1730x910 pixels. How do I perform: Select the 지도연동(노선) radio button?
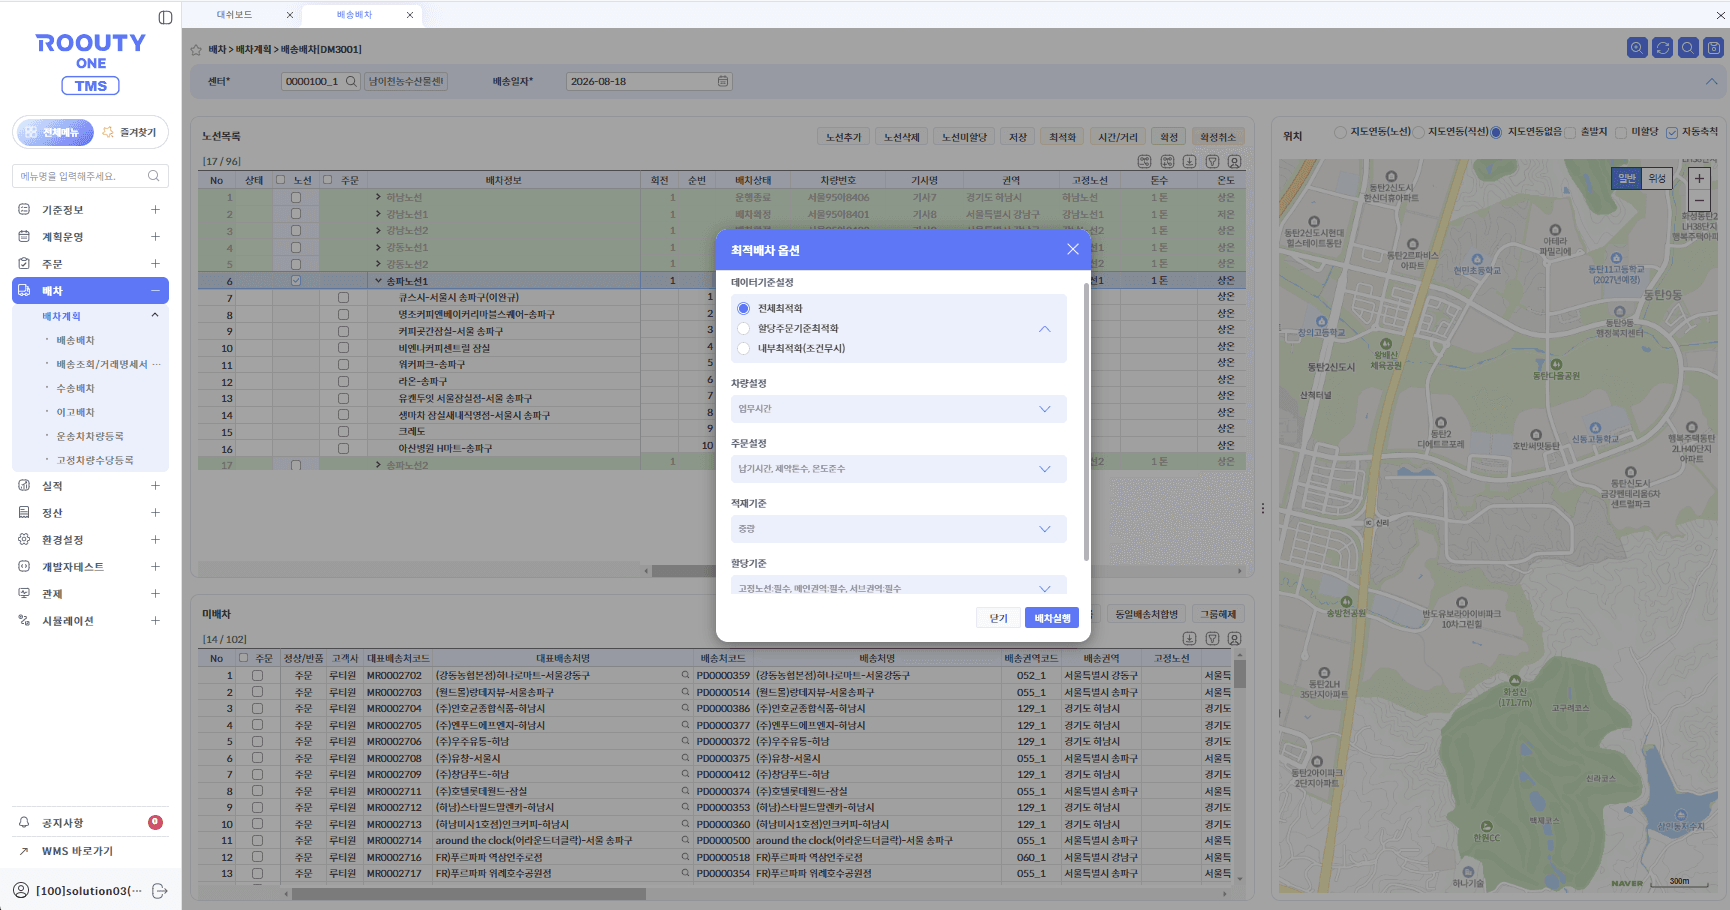pos(1340,132)
